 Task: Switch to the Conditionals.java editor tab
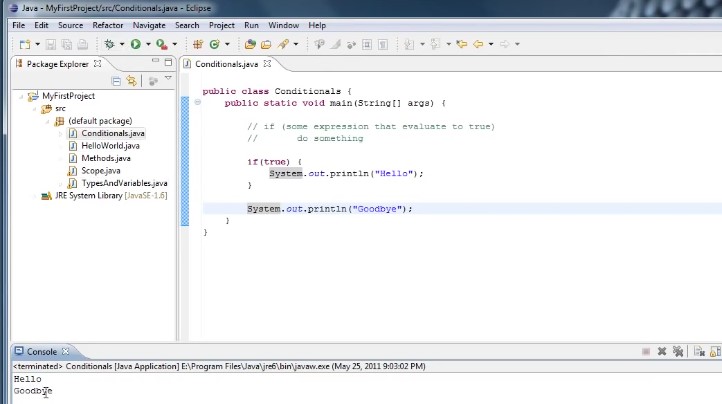click(226, 64)
